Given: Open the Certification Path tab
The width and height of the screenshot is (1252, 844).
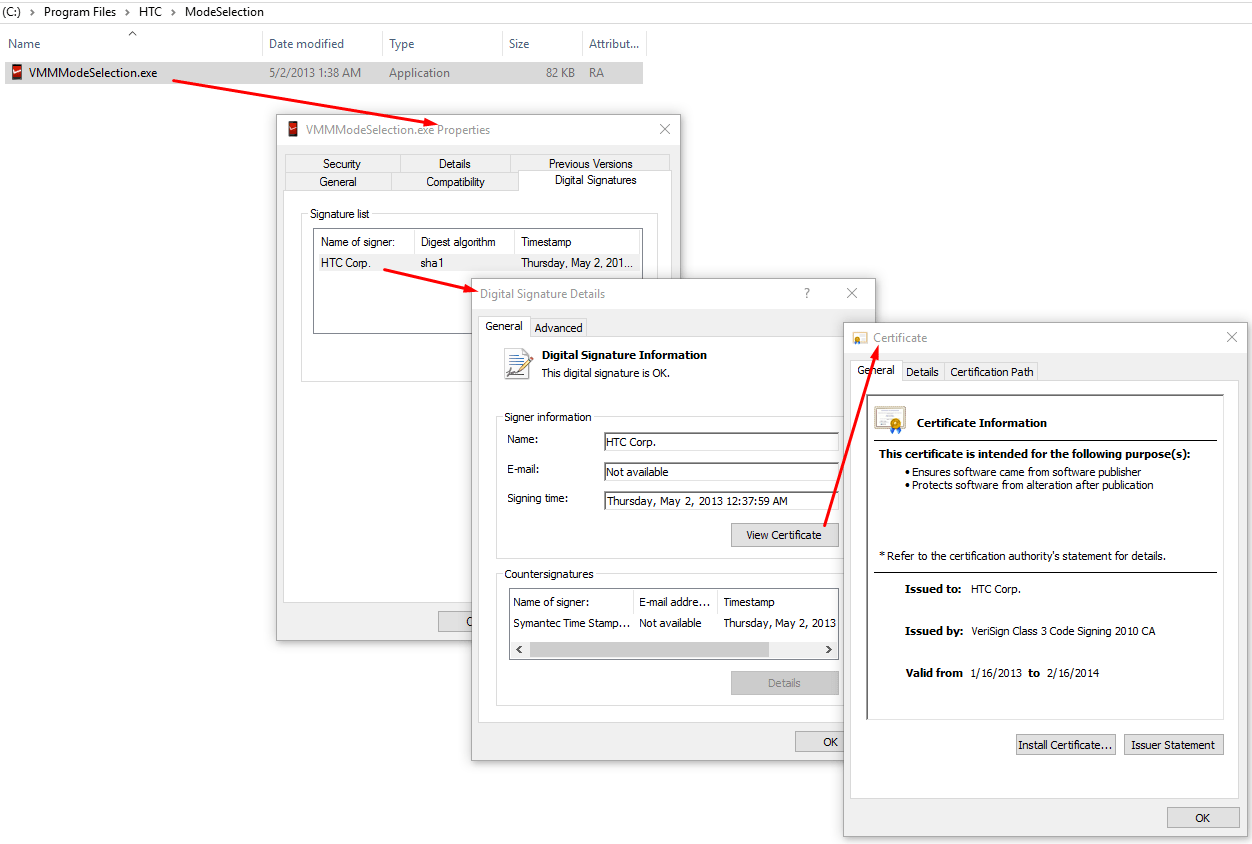Looking at the screenshot, I should [992, 372].
